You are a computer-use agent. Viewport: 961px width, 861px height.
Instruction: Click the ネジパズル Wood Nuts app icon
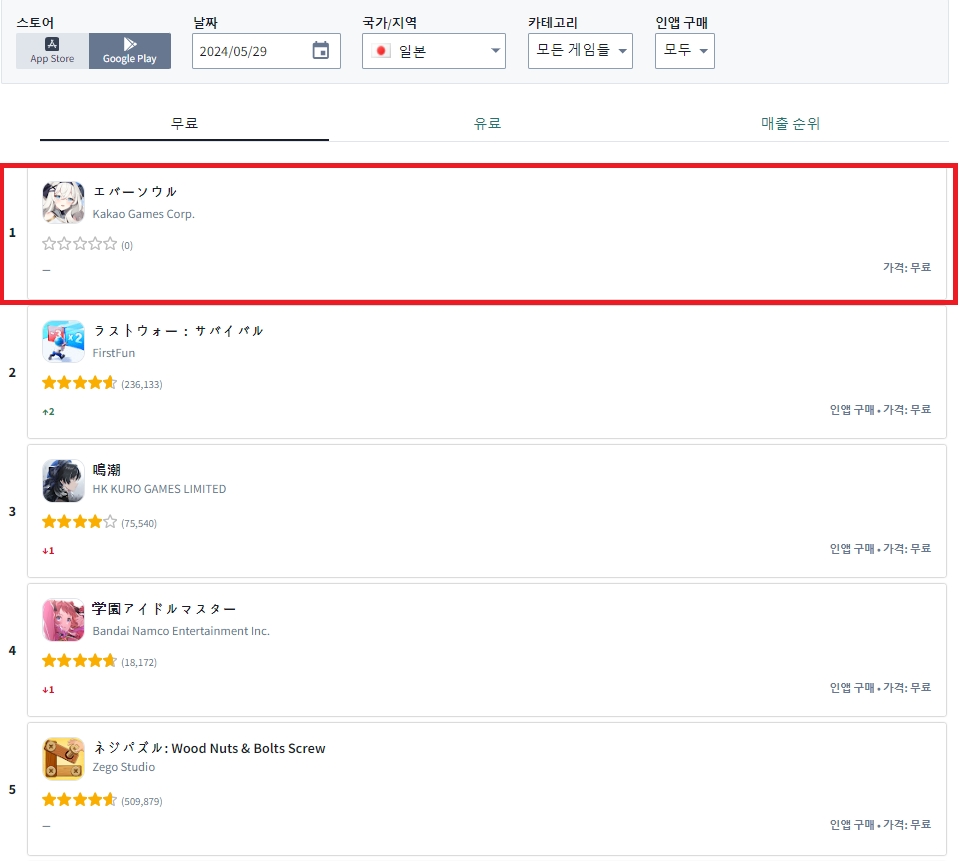[x=63, y=759]
